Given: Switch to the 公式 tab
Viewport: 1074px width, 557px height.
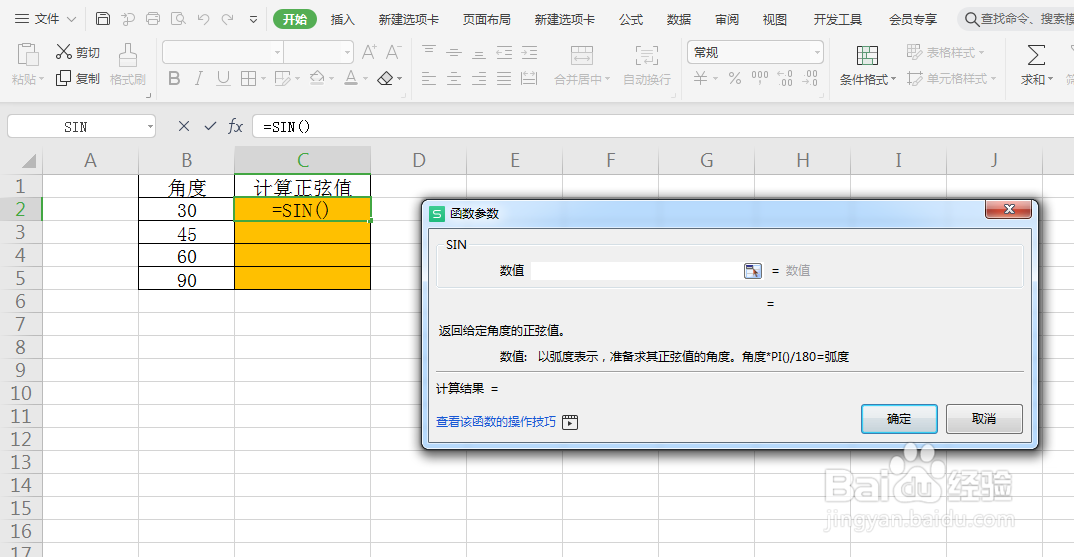Looking at the screenshot, I should (x=631, y=19).
